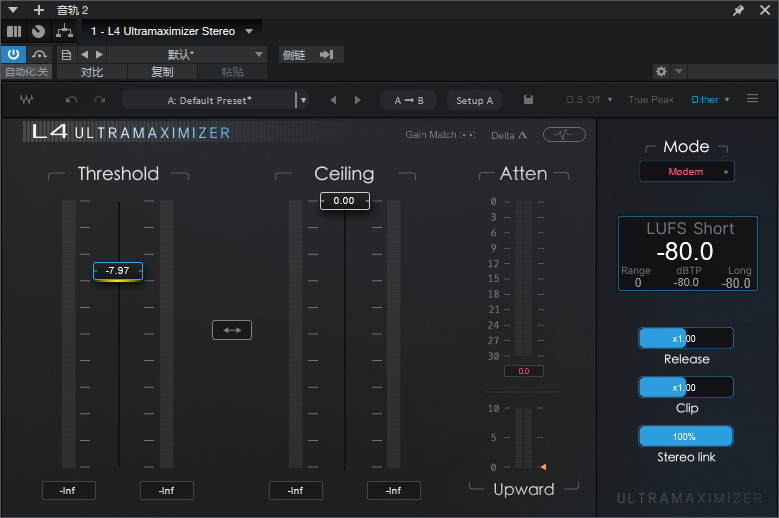The height and width of the screenshot is (518, 779).
Task: Click the 侧链 sidechain button
Action: click(x=294, y=55)
